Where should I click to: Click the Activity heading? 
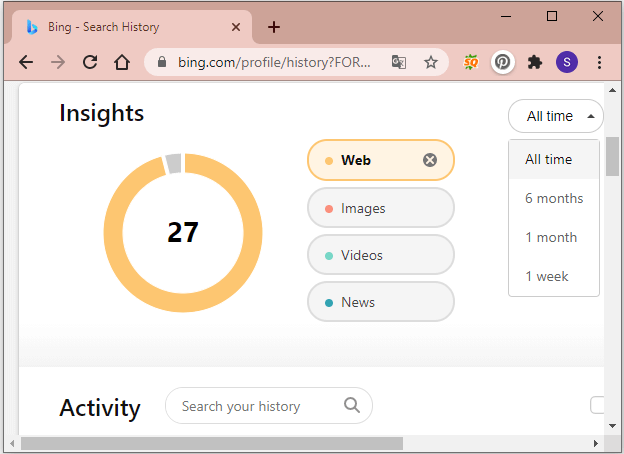pyautogui.click(x=100, y=408)
